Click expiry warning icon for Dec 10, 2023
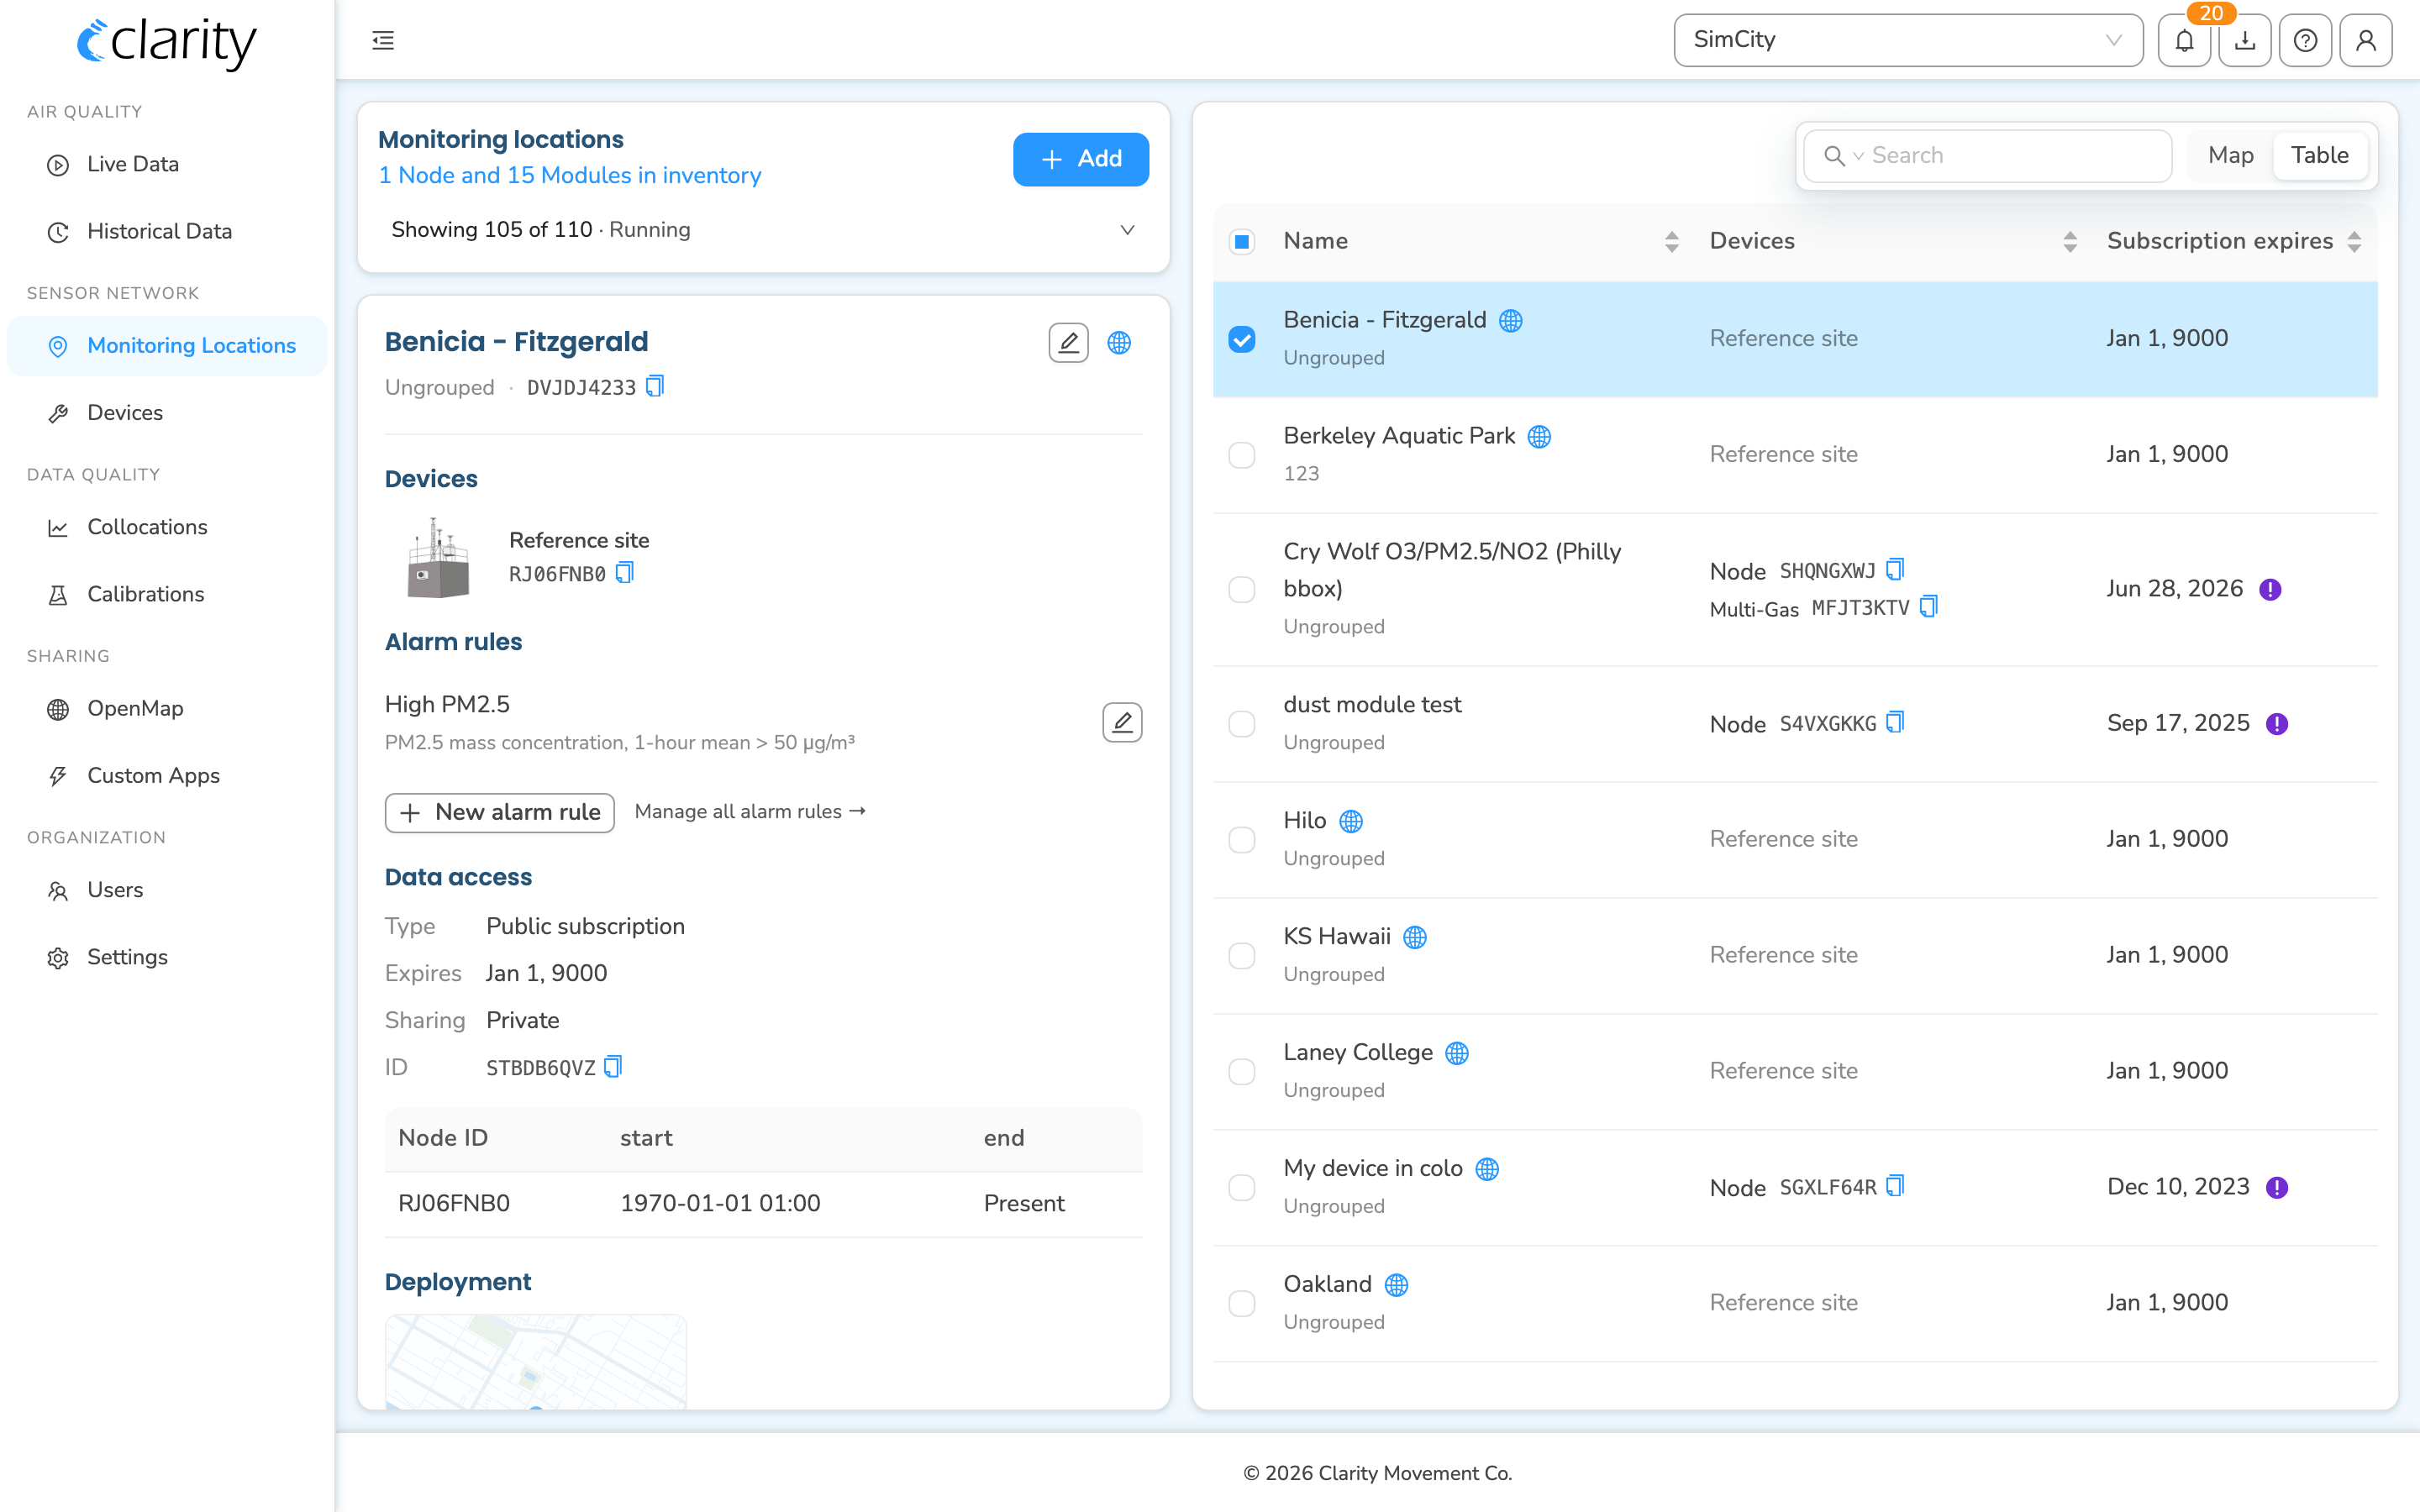 2277,1187
